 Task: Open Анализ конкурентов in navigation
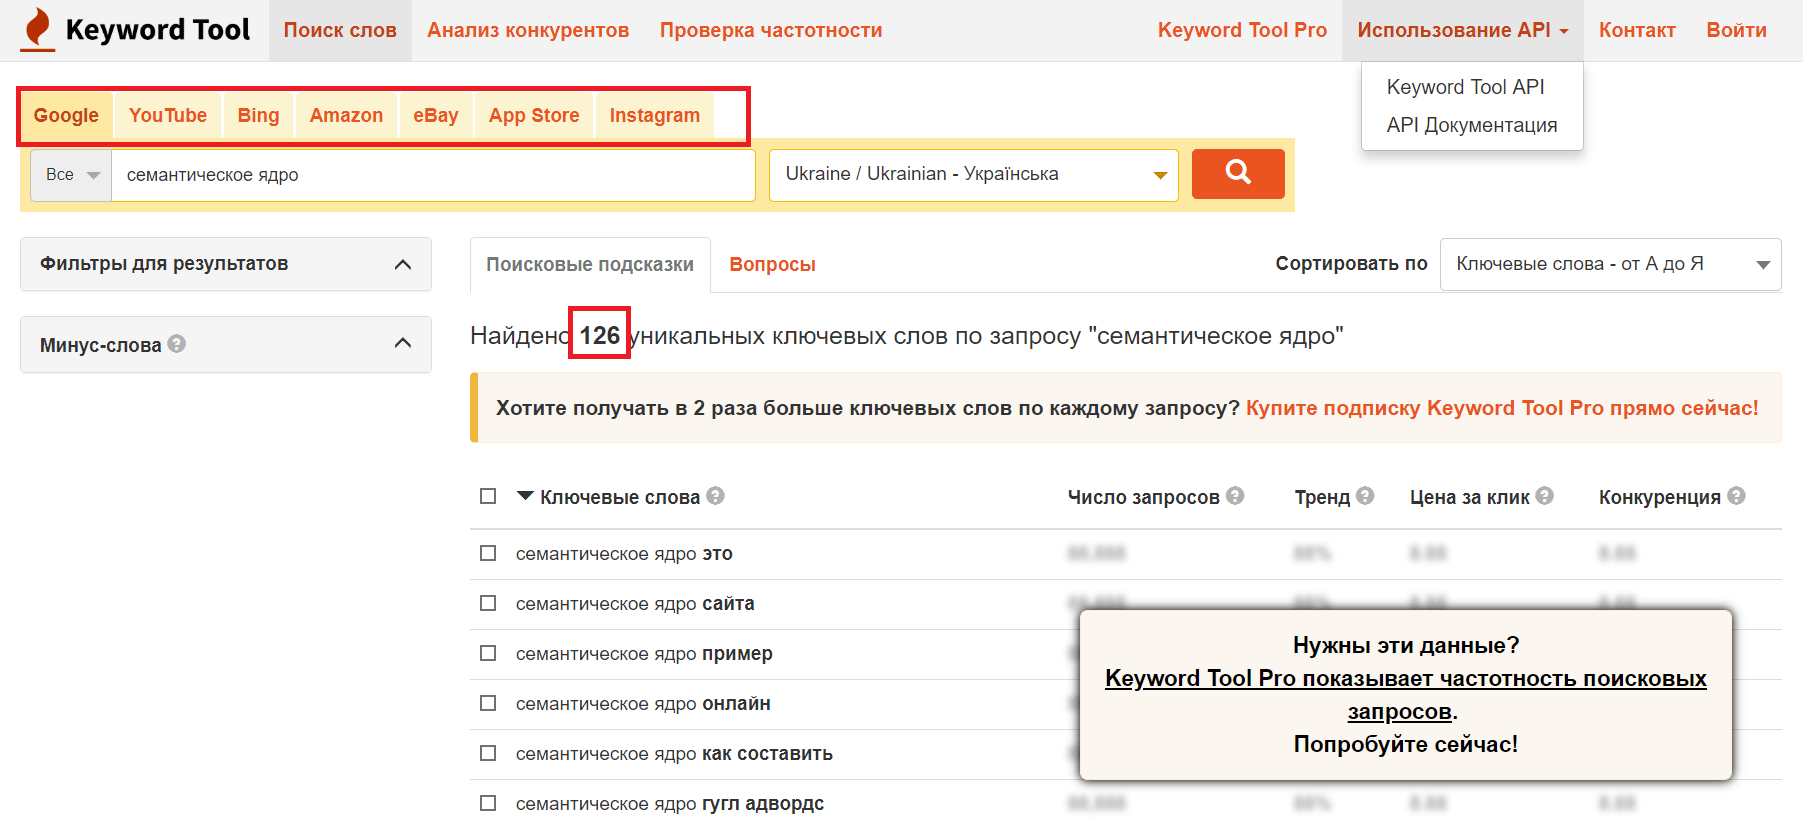[x=528, y=30]
